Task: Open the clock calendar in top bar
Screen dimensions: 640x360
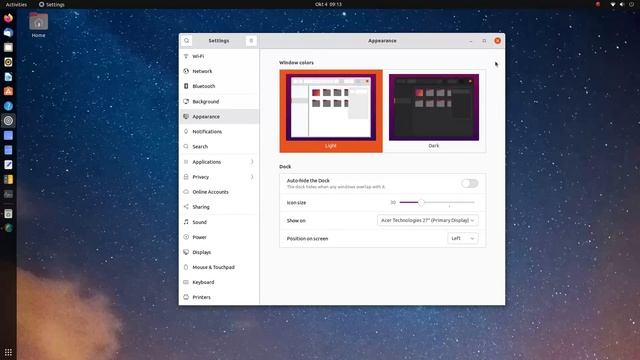Action: (329, 4)
